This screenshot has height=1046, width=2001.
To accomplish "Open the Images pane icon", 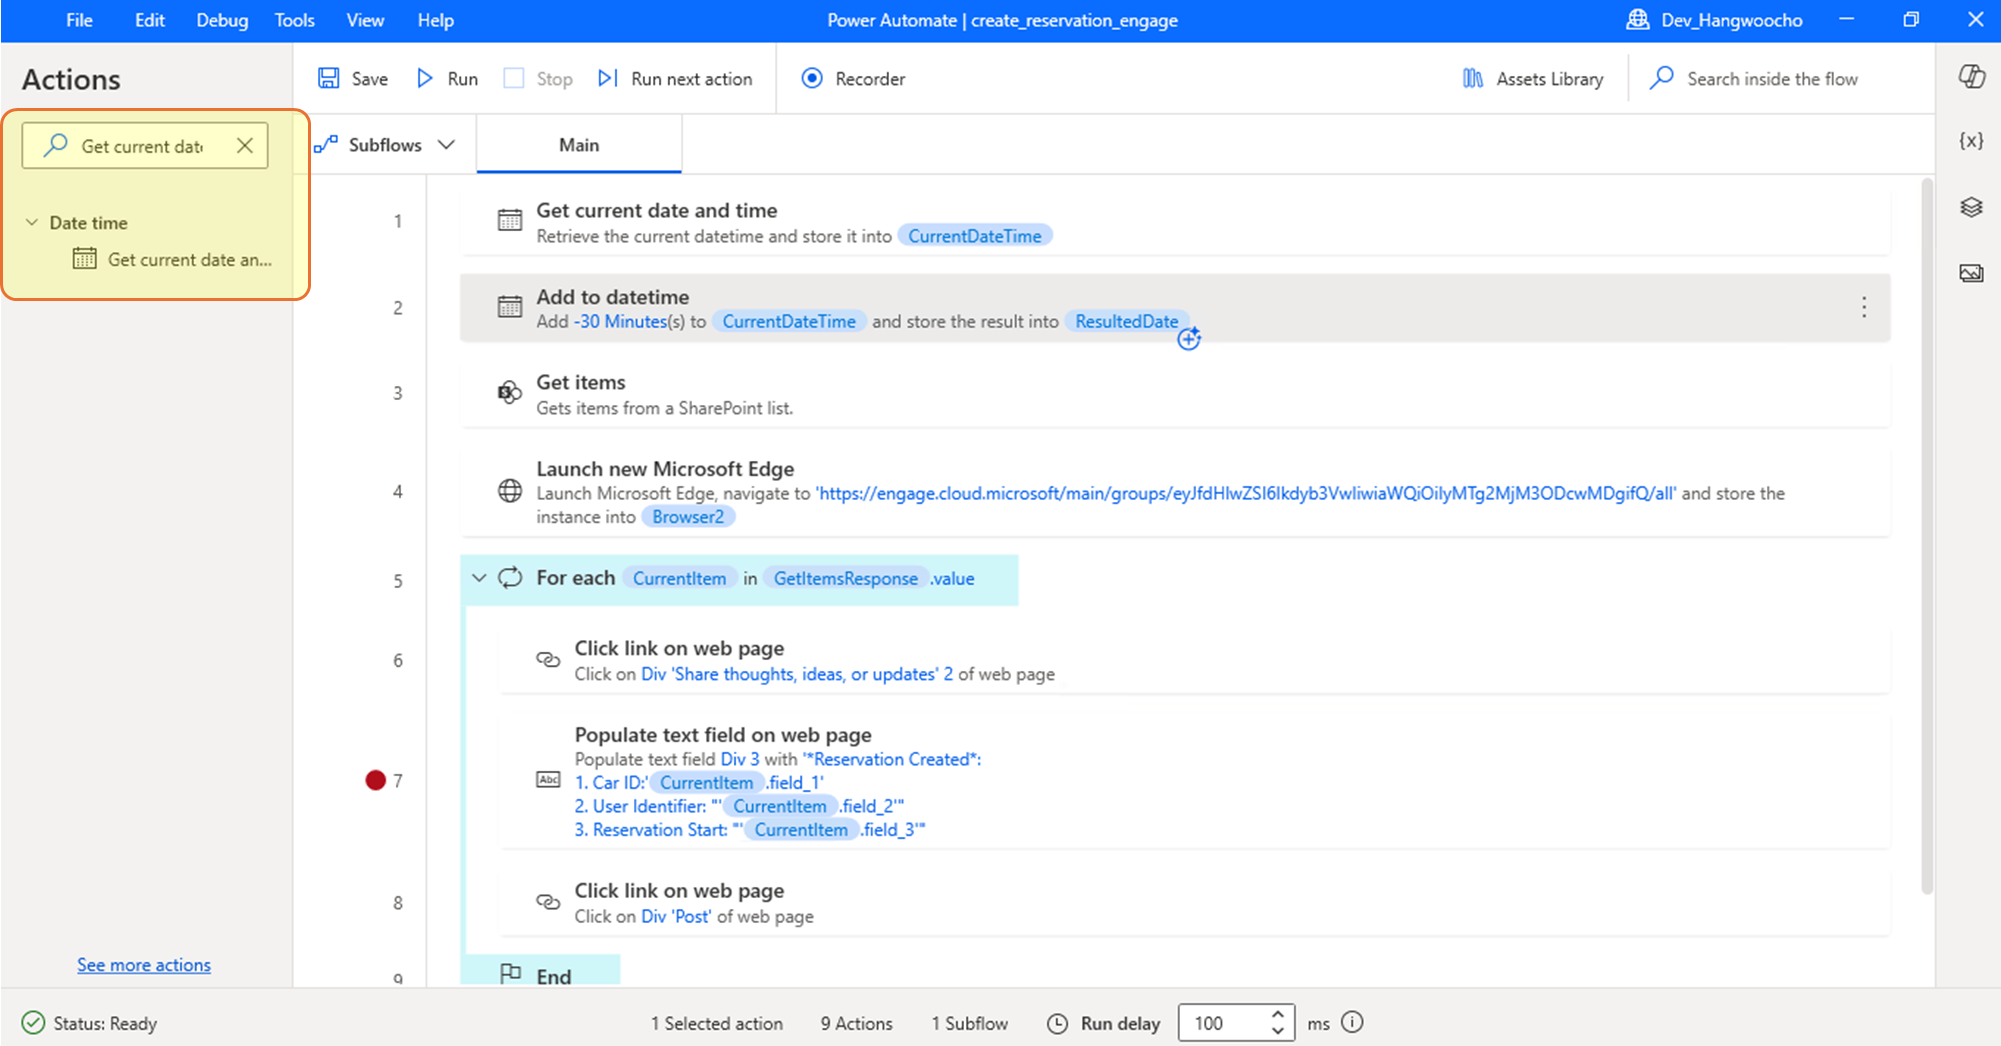I will (x=1971, y=273).
